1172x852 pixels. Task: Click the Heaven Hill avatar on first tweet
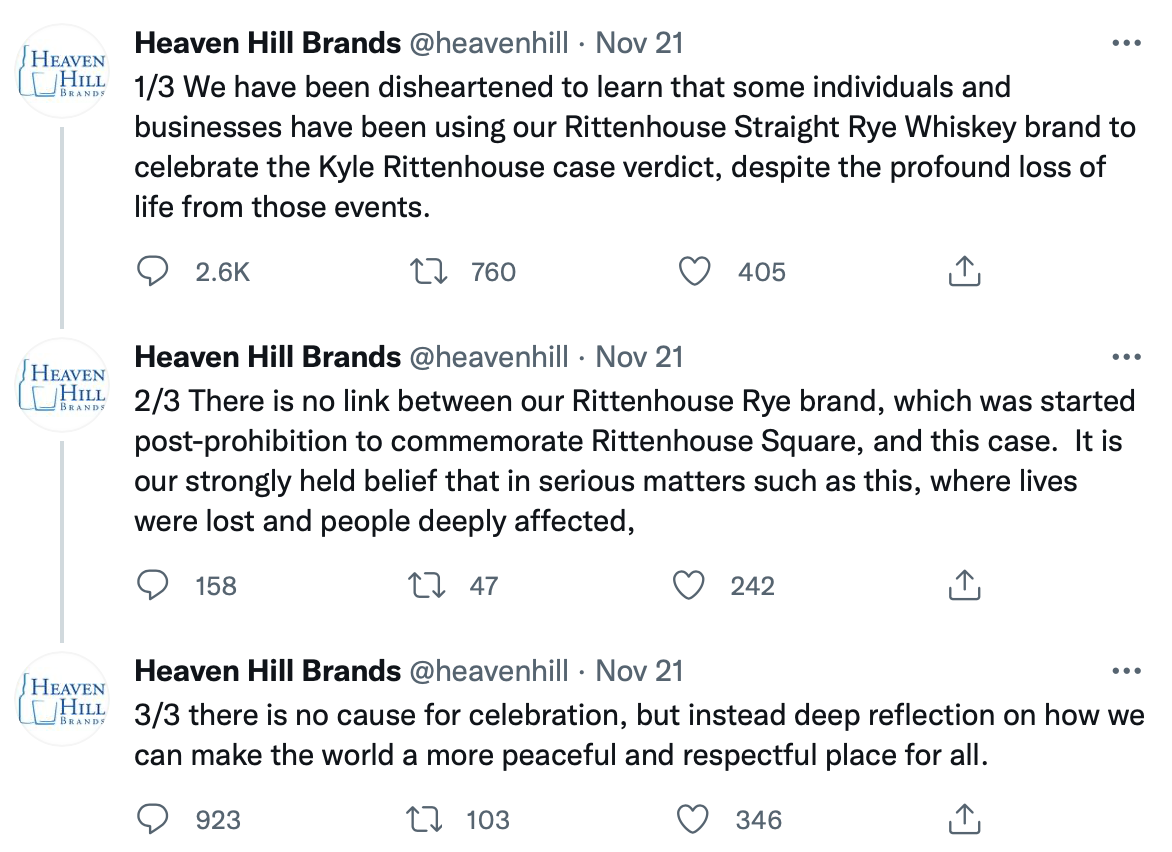[62, 72]
